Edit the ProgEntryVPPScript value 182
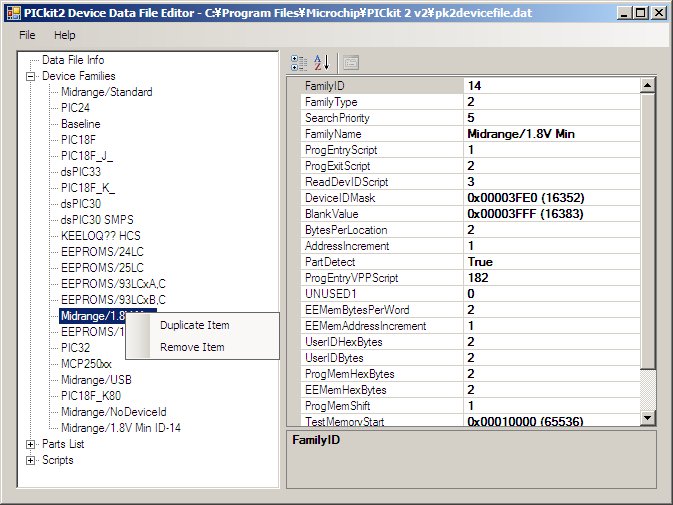The width and height of the screenshot is (673, 505). click(552, 278)
